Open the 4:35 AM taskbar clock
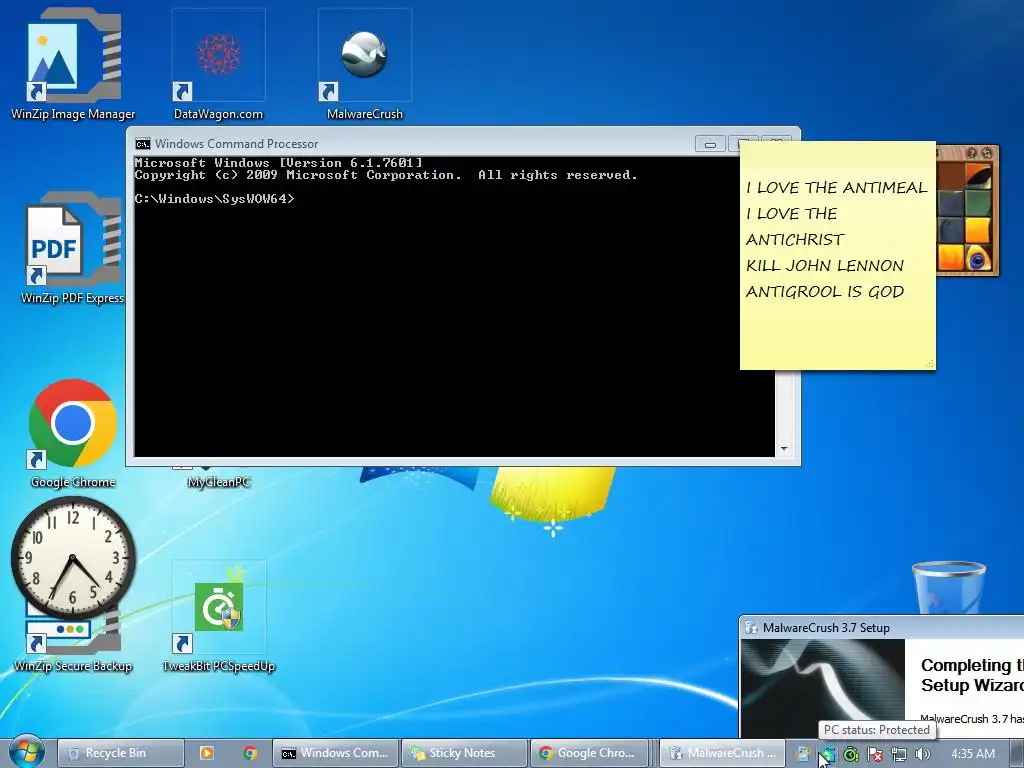The width and height of the screenshot is (1024, 768). click(972, 754)
